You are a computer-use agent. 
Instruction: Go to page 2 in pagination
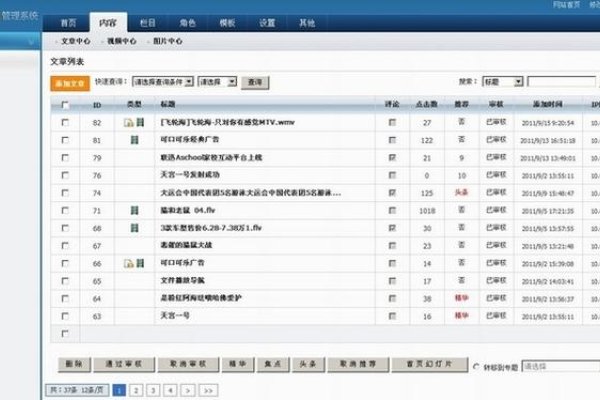(136, 390)
